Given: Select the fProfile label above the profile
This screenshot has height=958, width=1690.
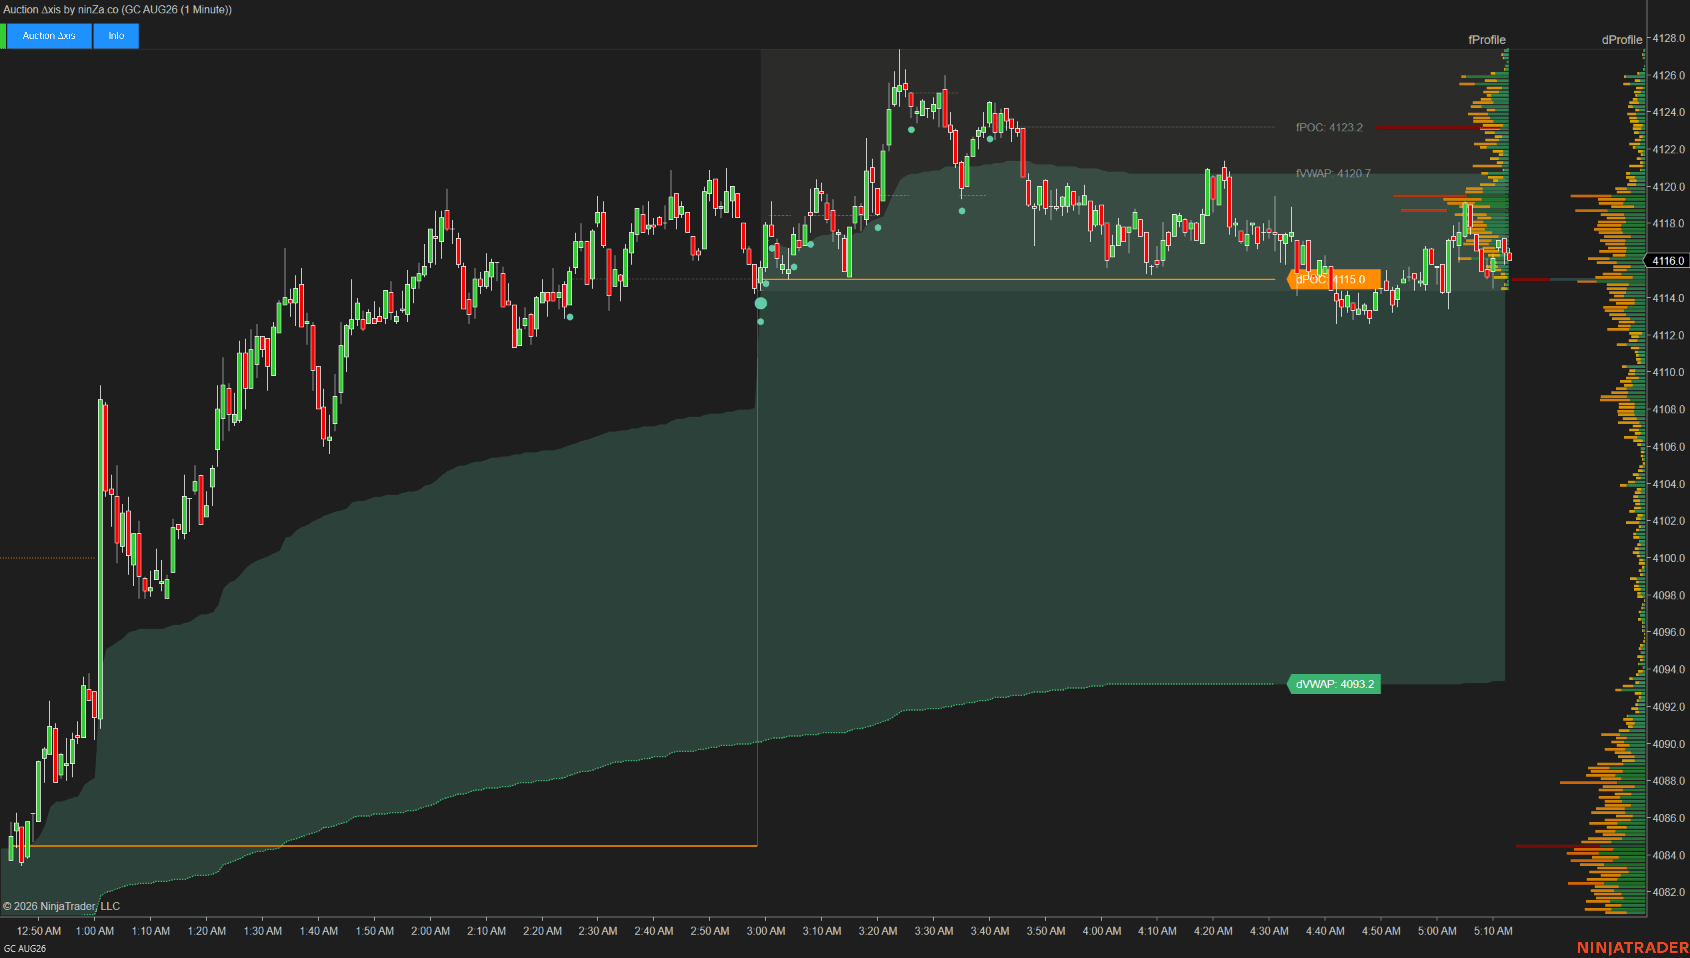Looking at the screenshot, I should pos(1487,40).
